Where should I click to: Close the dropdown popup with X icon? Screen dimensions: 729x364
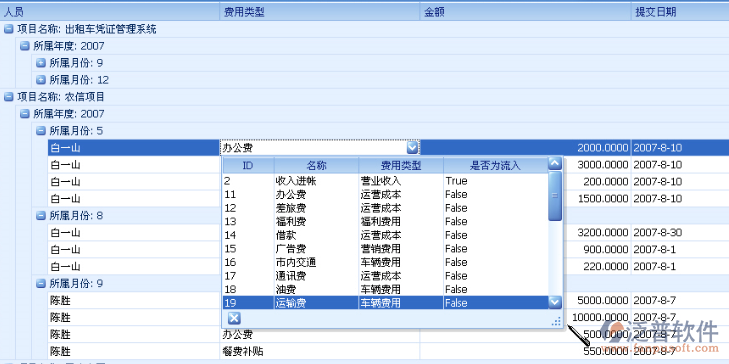[x=234, y=318]
